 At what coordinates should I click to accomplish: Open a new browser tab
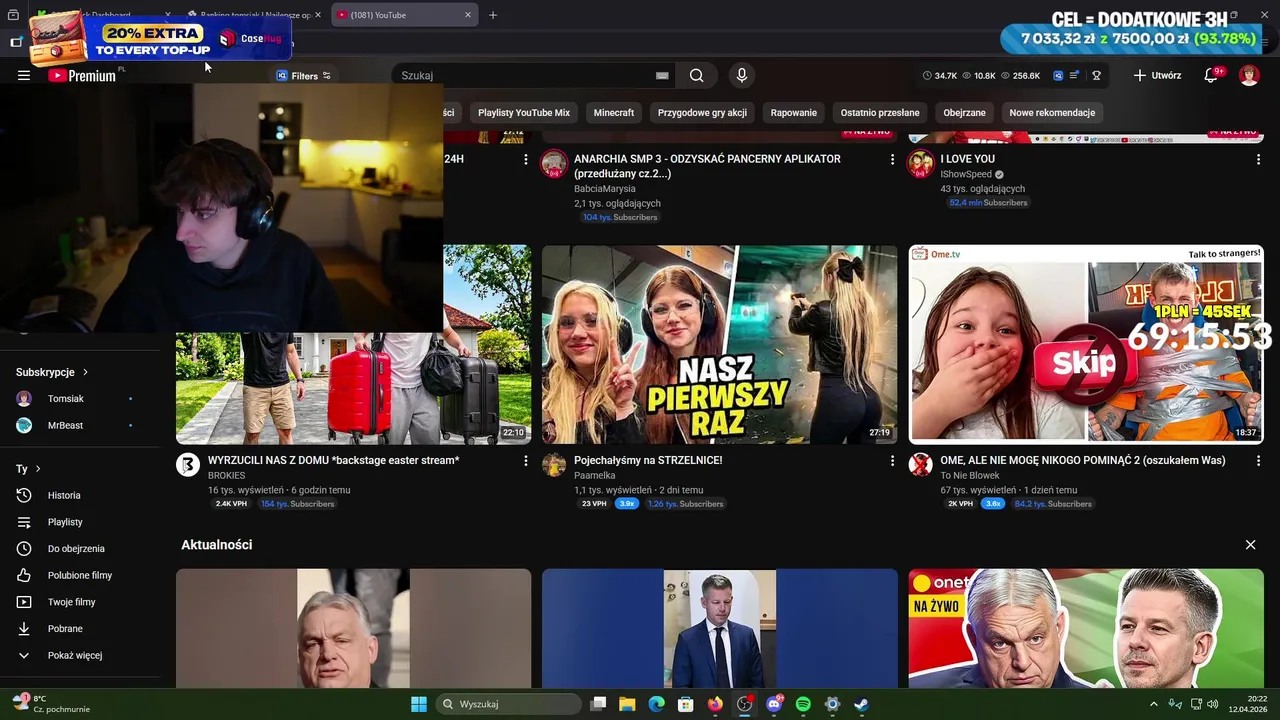click(x=493, y=15)
